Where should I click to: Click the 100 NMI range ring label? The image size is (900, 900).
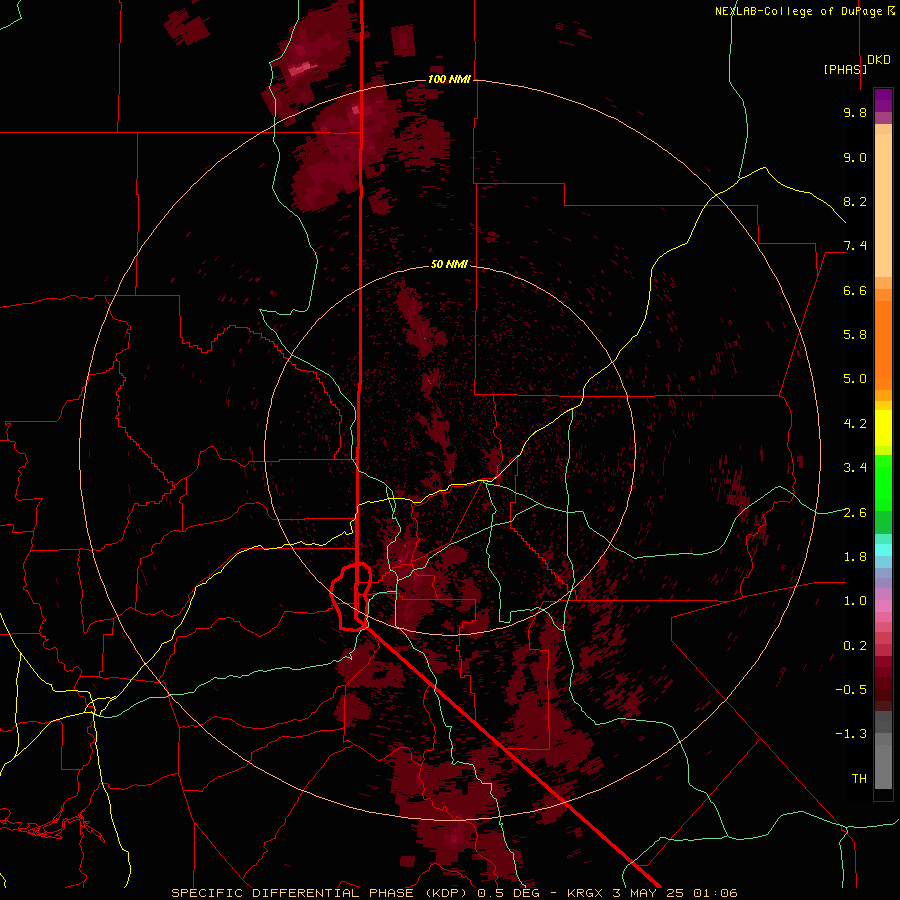449,79
